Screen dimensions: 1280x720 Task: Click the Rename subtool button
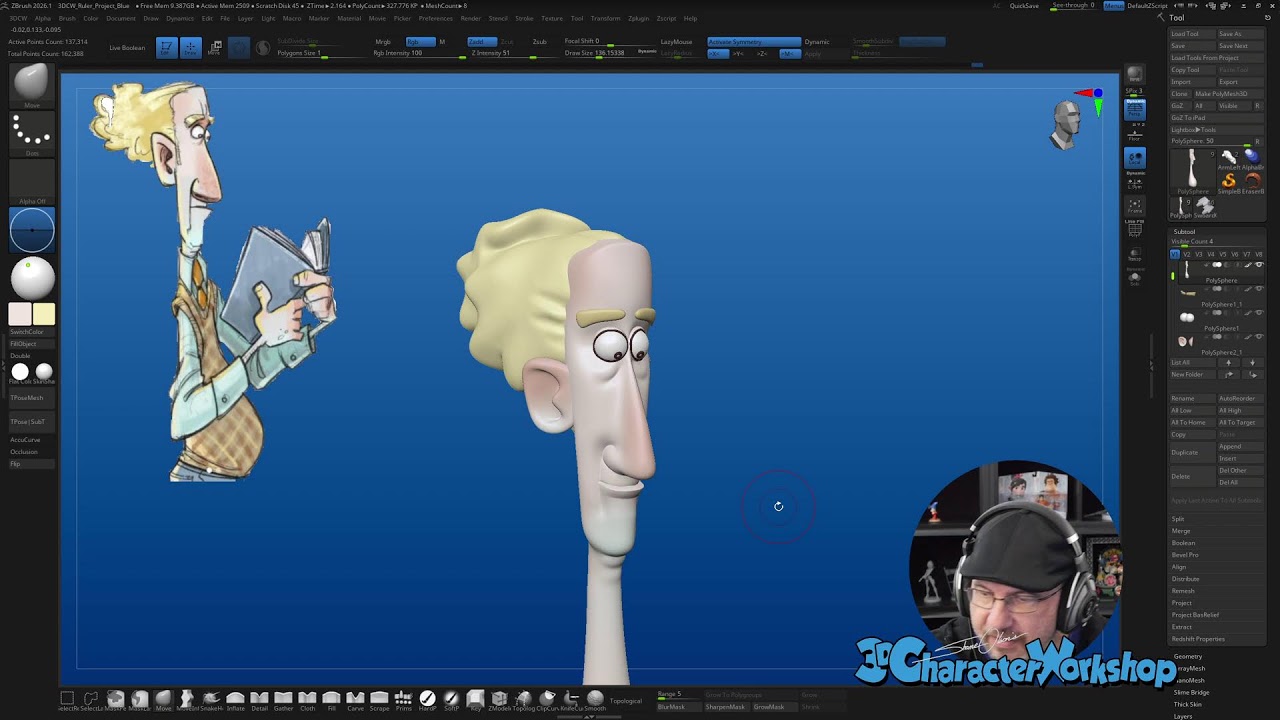click(x=1192, y=398)
